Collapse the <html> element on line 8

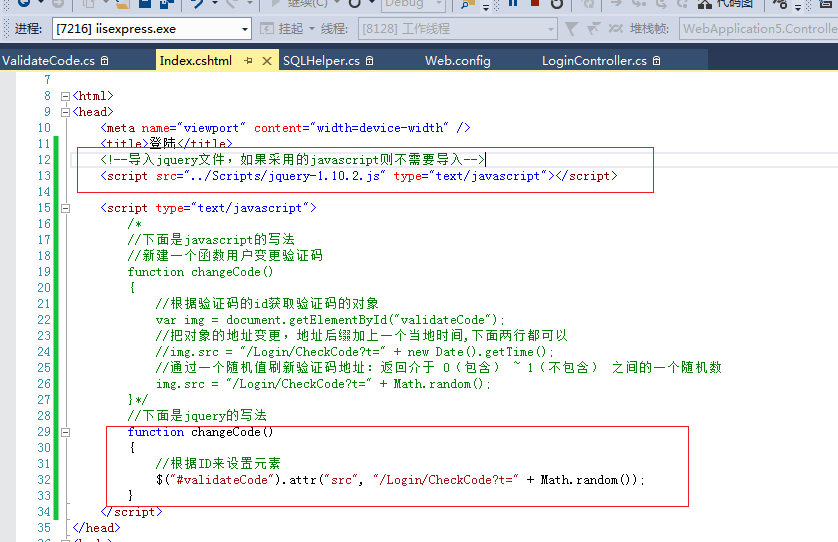(65, 97)
